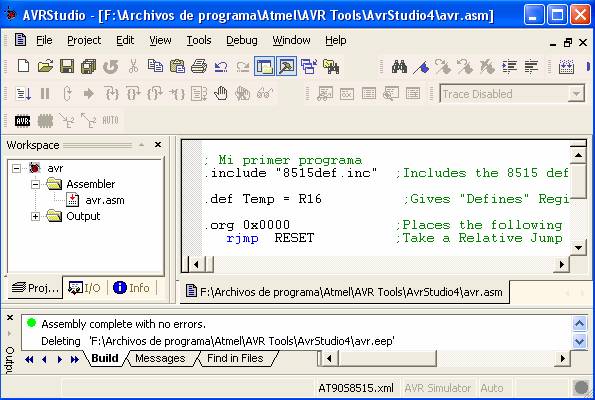Click the Print icon in the toolbar
The height and width of the screenshot is (400, 595).
pos(199,66)
